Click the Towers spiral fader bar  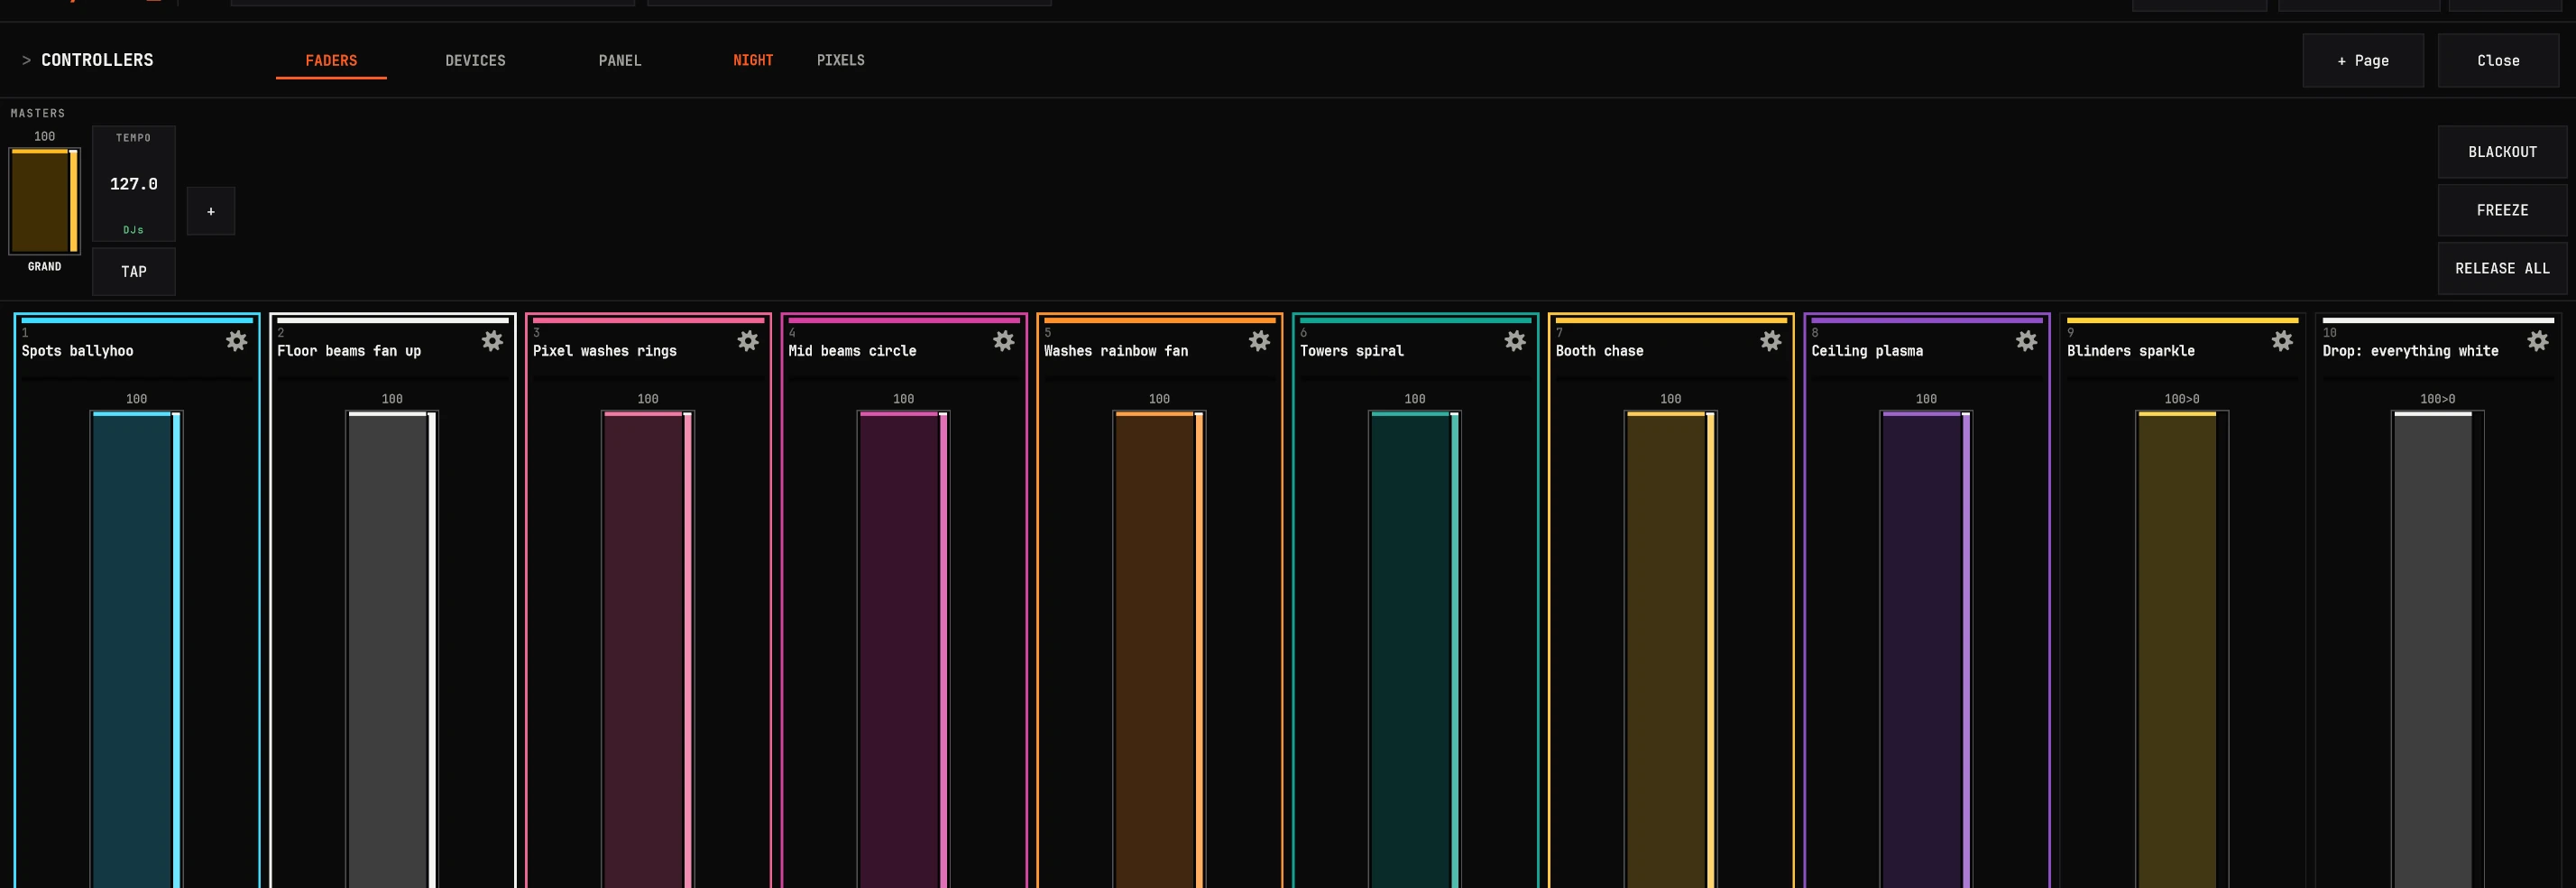[1415, 650]
